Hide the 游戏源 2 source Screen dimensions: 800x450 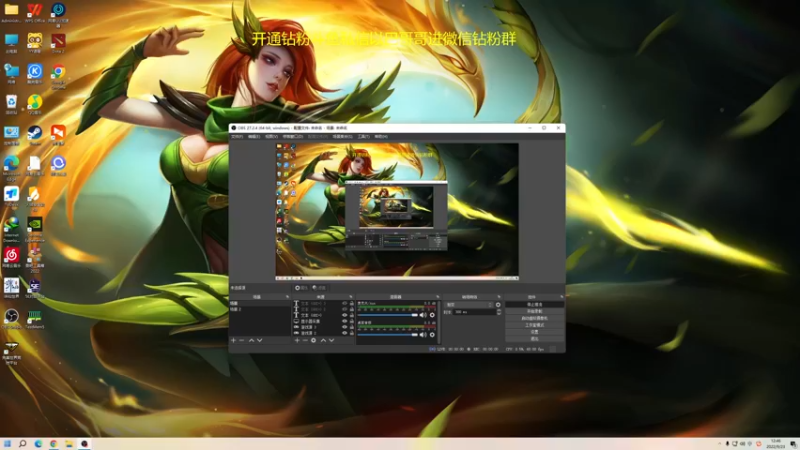(x=344, y=333)
